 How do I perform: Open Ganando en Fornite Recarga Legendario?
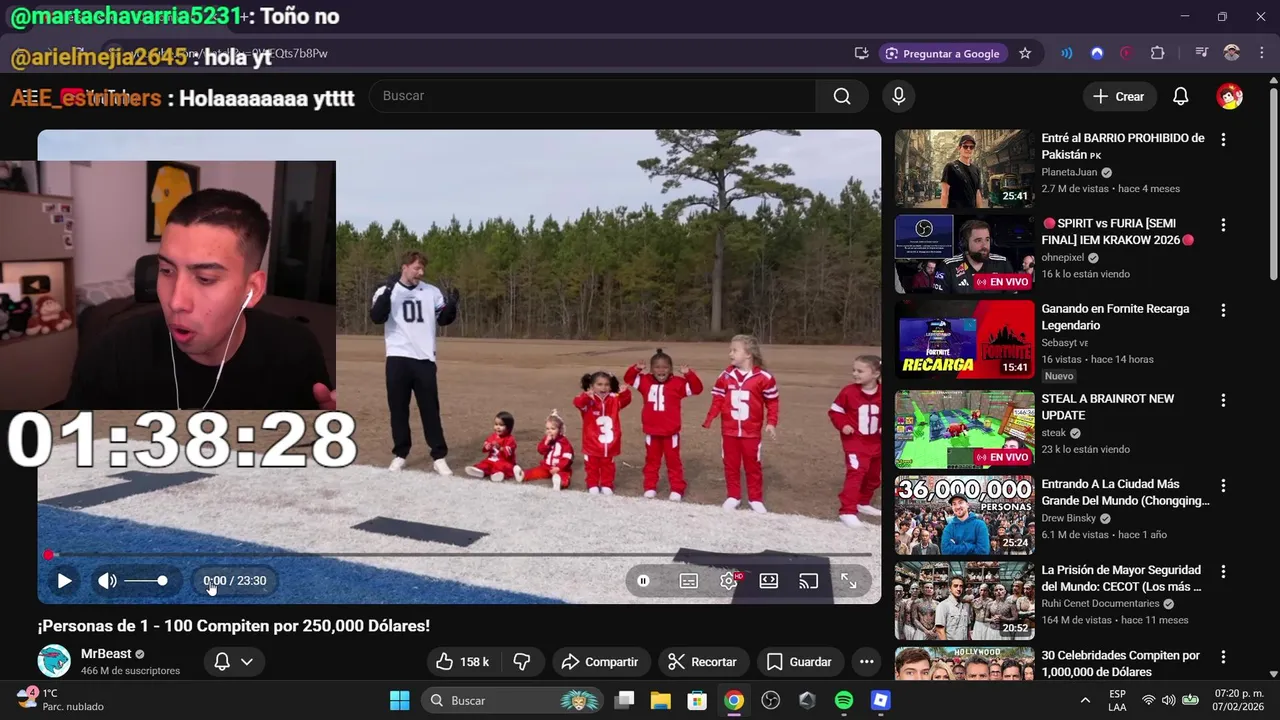point(1115,317)
